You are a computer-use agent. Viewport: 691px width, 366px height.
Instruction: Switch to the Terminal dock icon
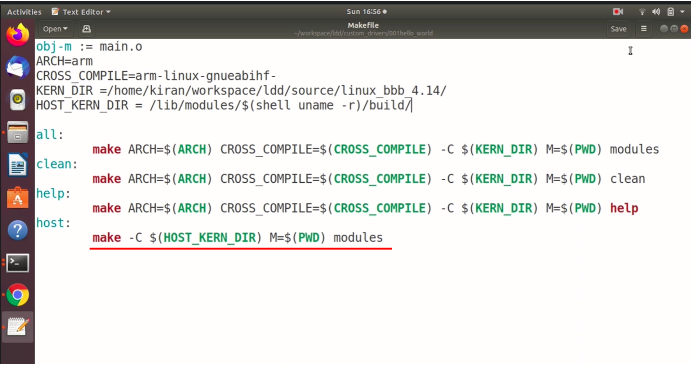[18, 262]
